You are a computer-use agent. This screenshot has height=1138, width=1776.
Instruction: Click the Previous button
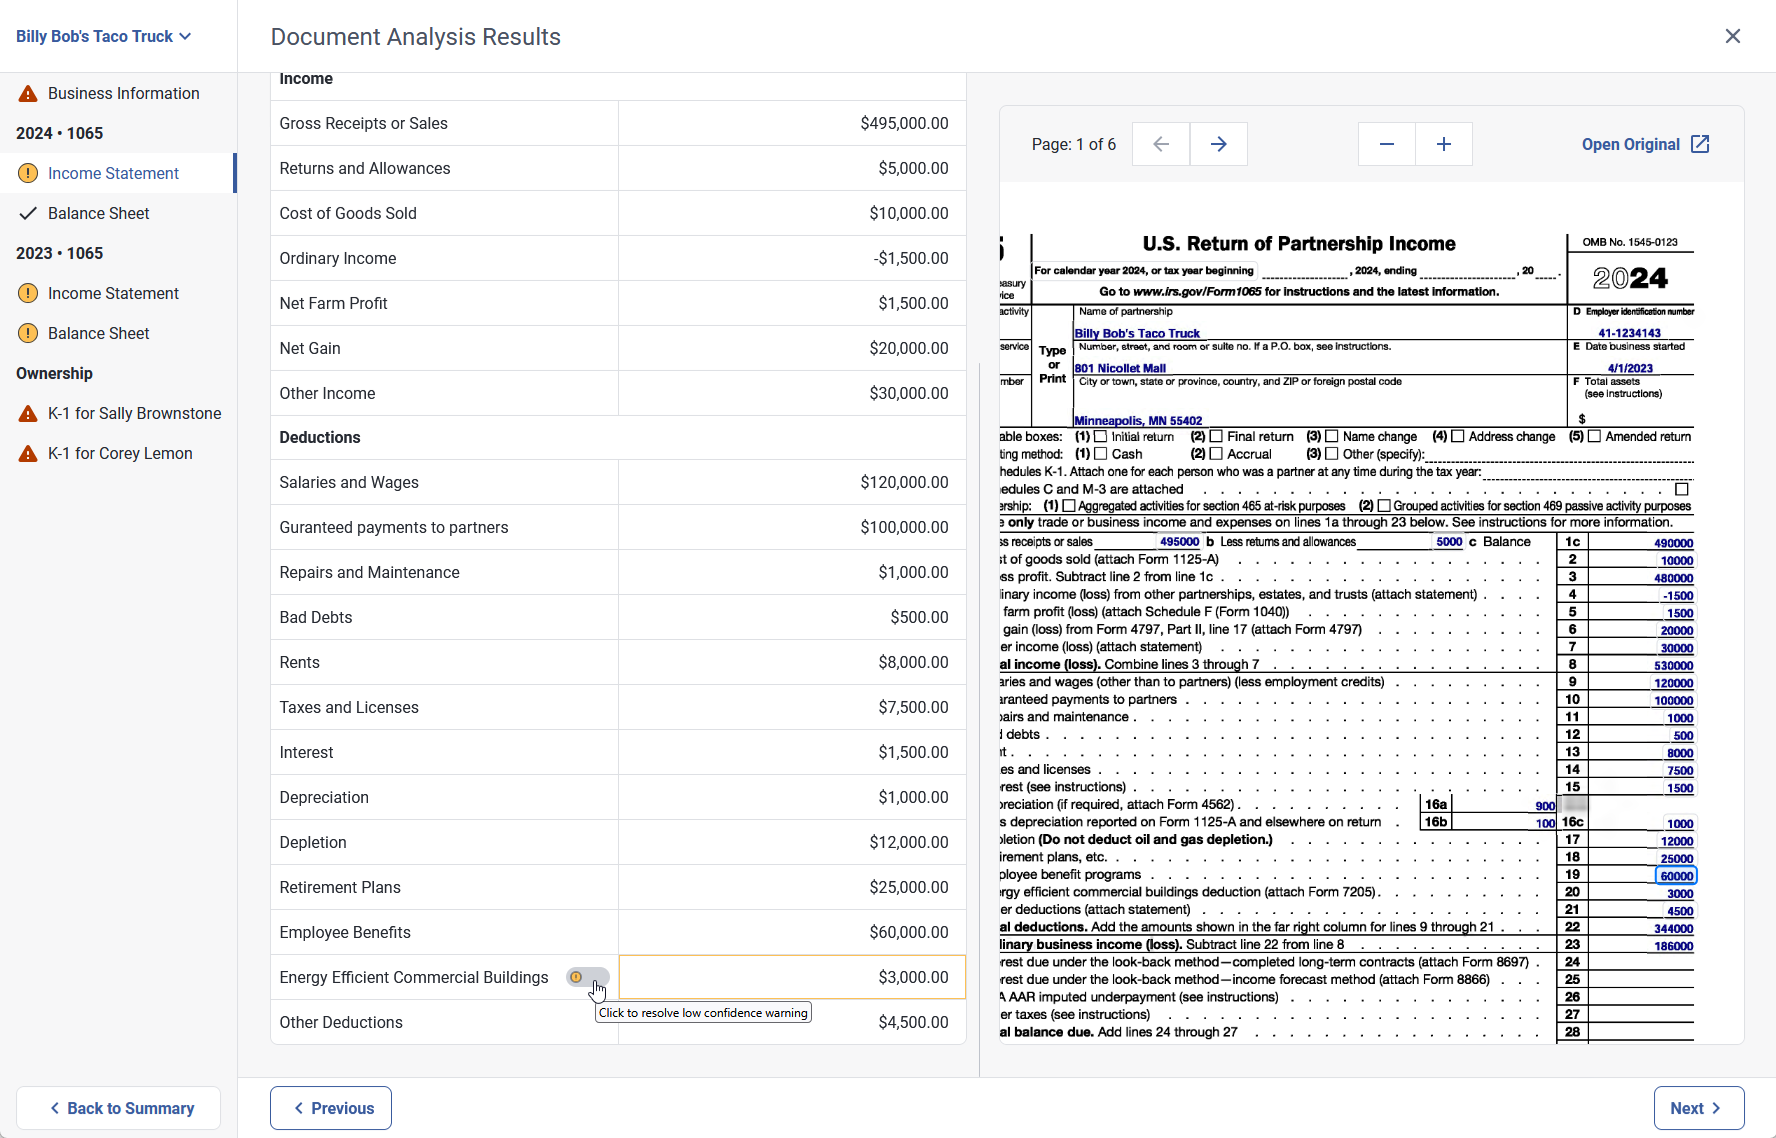coord(331,1108)
